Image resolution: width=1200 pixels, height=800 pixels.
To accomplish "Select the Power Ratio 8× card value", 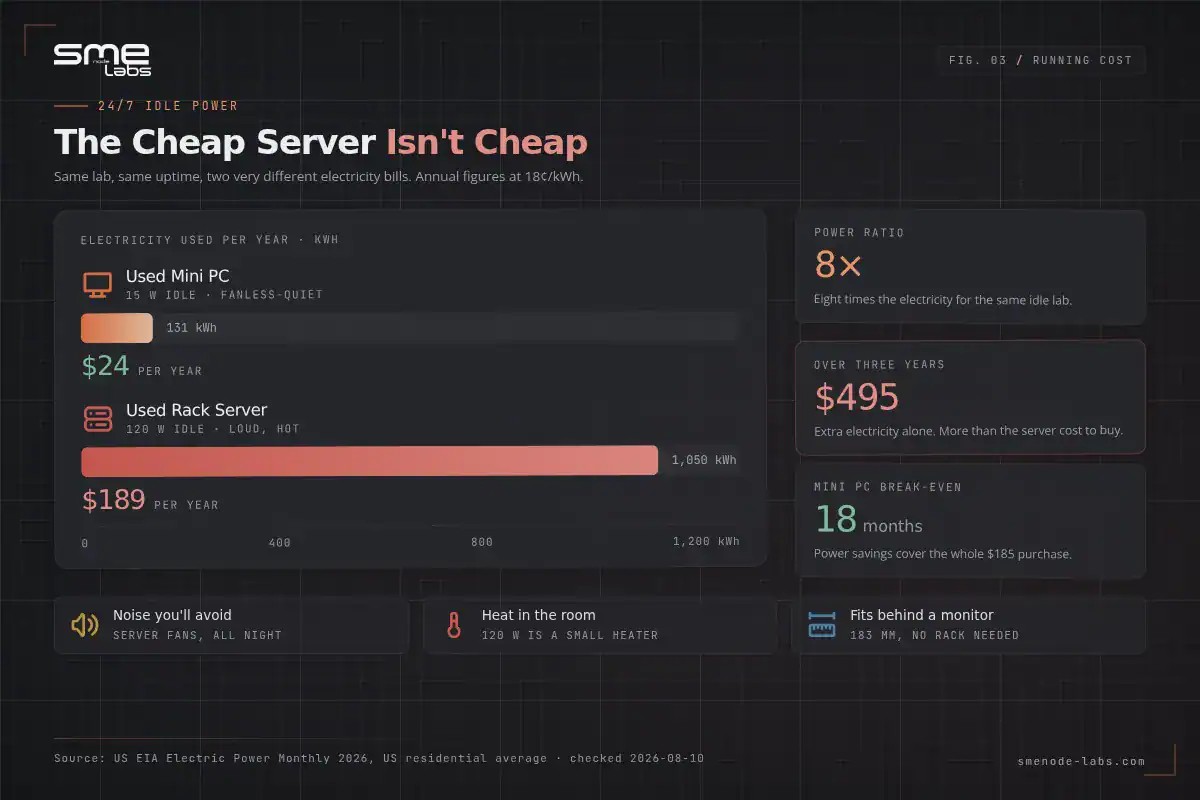I will [x=837, y=265].
